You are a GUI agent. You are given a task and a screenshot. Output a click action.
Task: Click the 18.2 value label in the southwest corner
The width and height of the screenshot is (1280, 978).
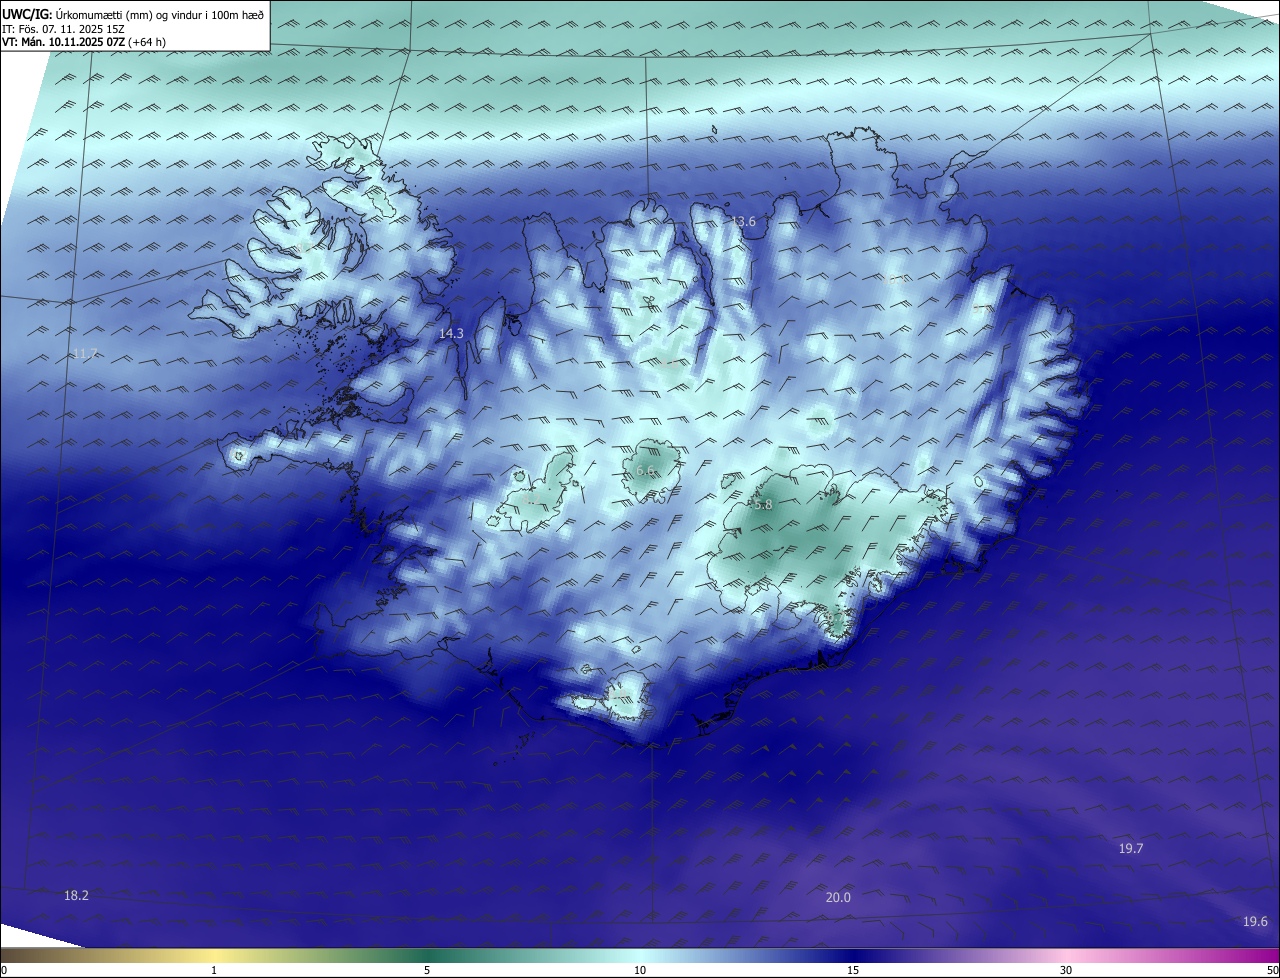click(76, 895)
